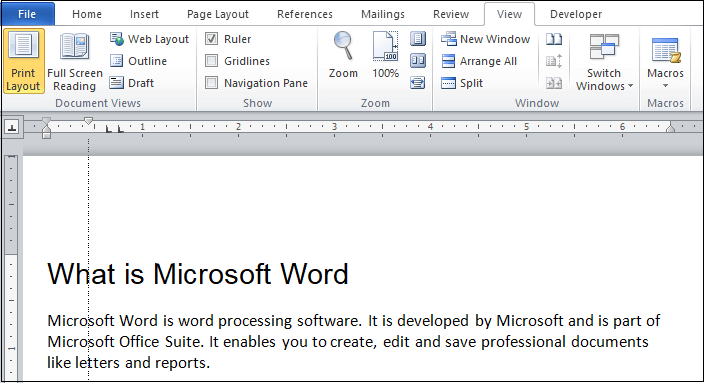Uncheck the Ruler checkbox
Viewport: 704px width, 383px height.
[x=211, y=39]
